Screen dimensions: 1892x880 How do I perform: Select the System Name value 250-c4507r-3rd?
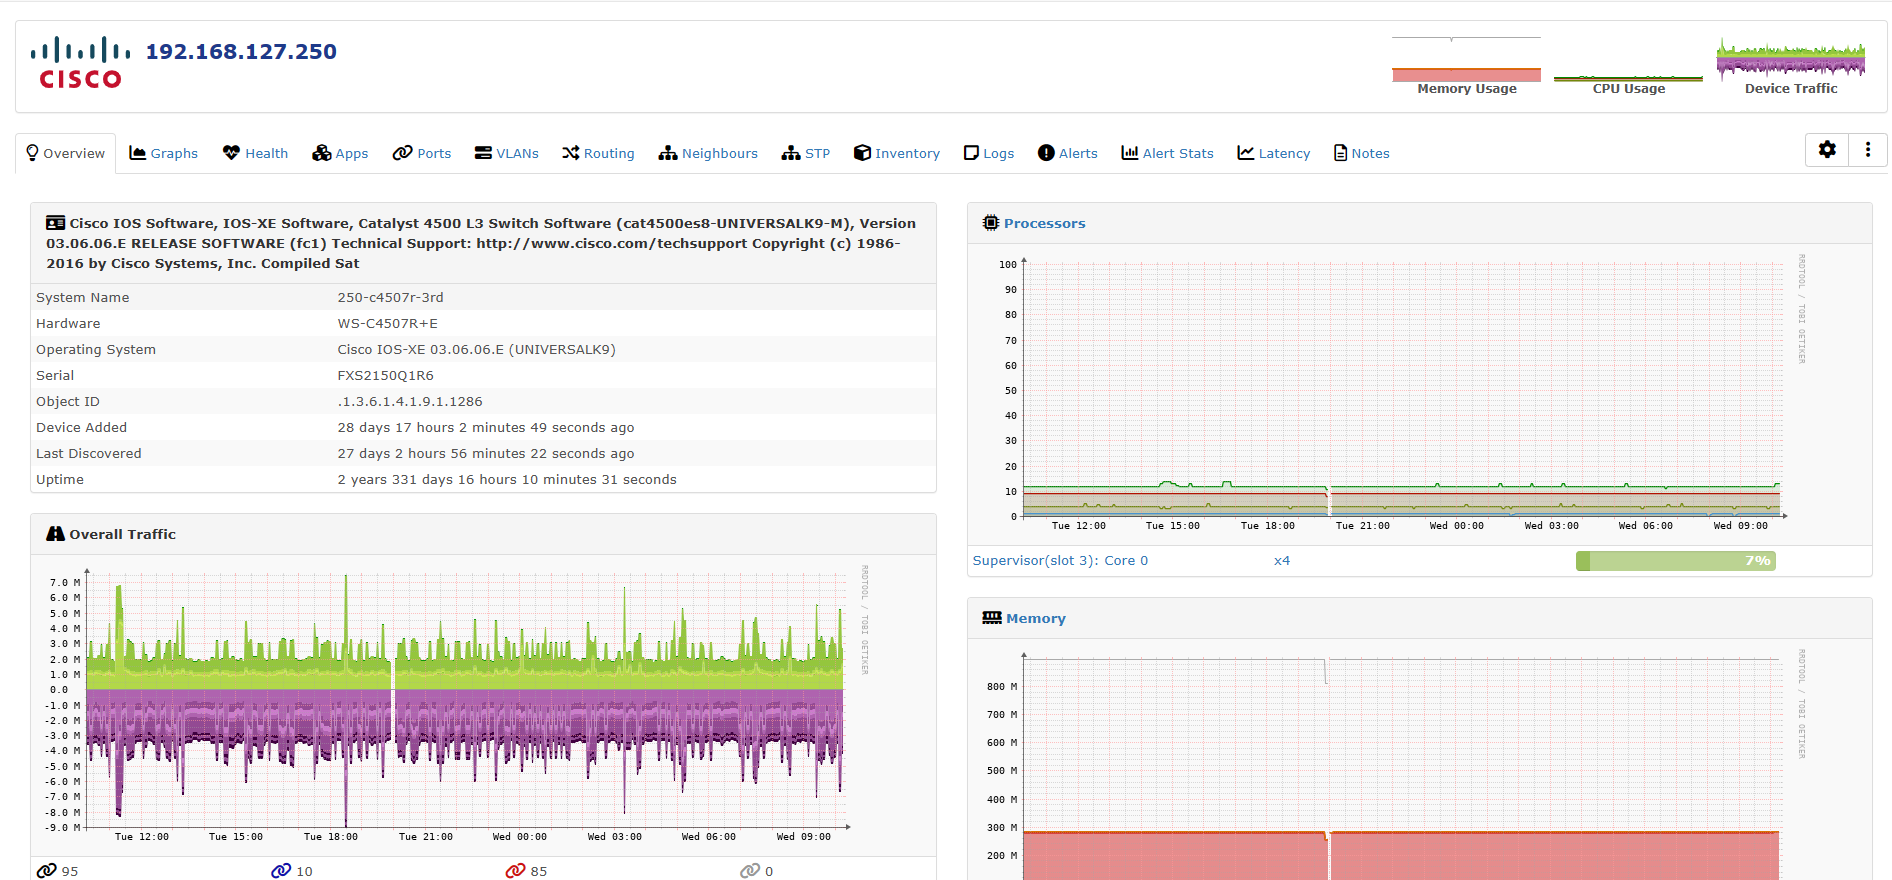pos(390,297)
